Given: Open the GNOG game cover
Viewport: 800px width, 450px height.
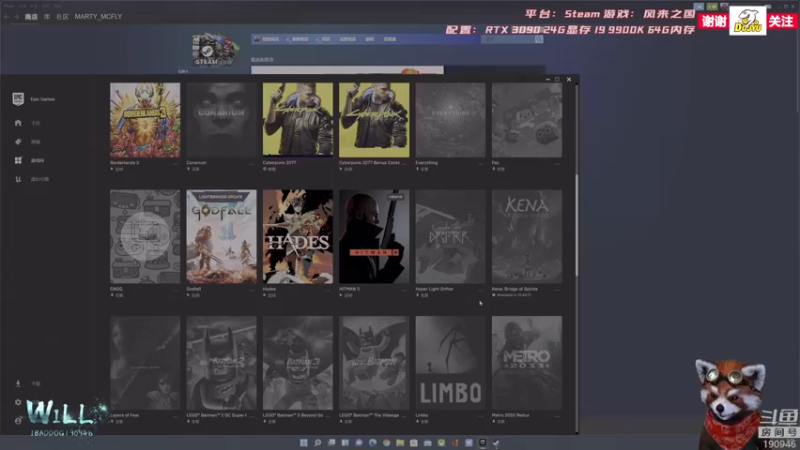Looking at the screenshot, I should click(145, 237).
